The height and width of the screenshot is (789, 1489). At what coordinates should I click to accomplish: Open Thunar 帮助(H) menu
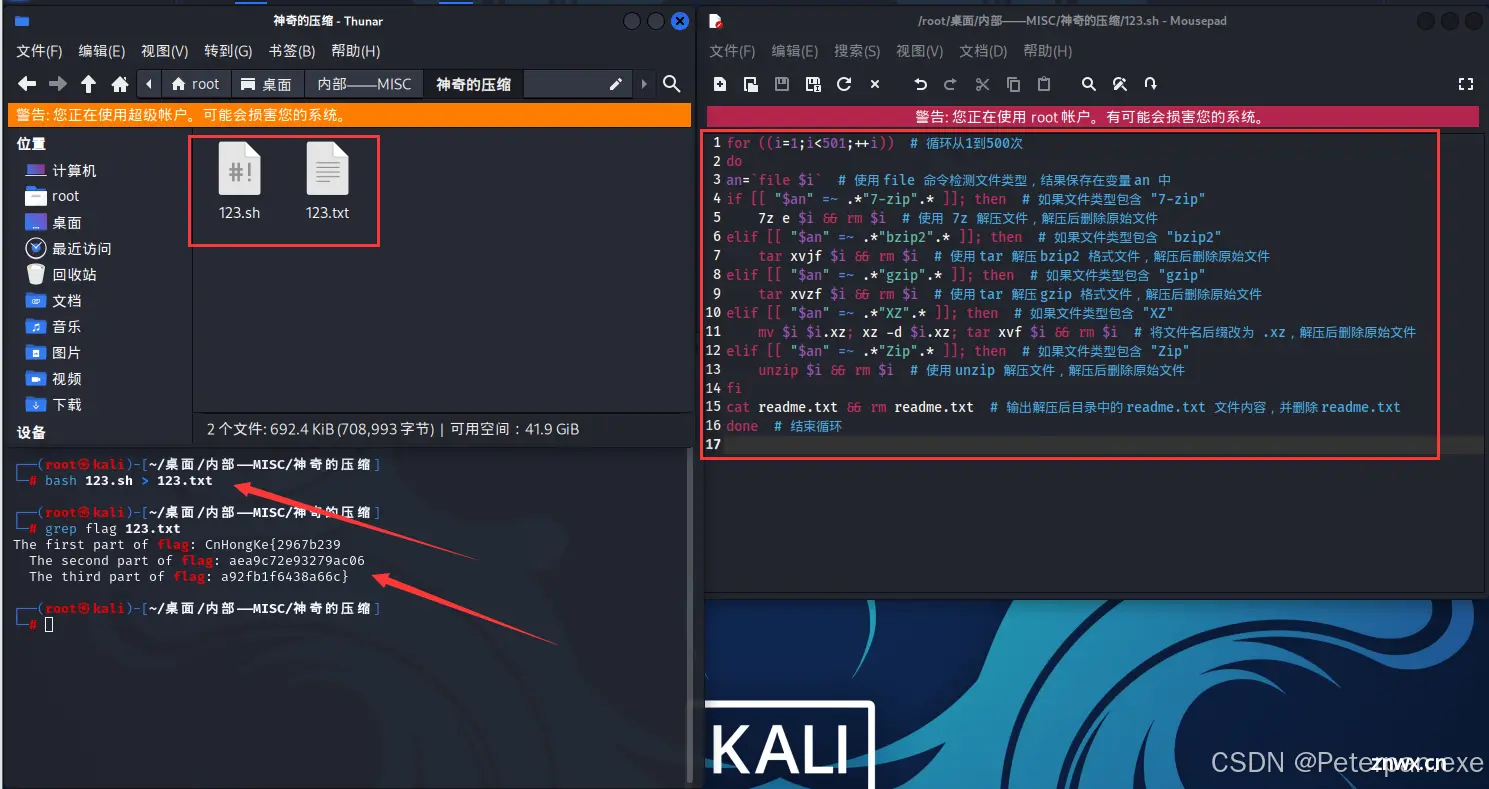click(355, 51)
